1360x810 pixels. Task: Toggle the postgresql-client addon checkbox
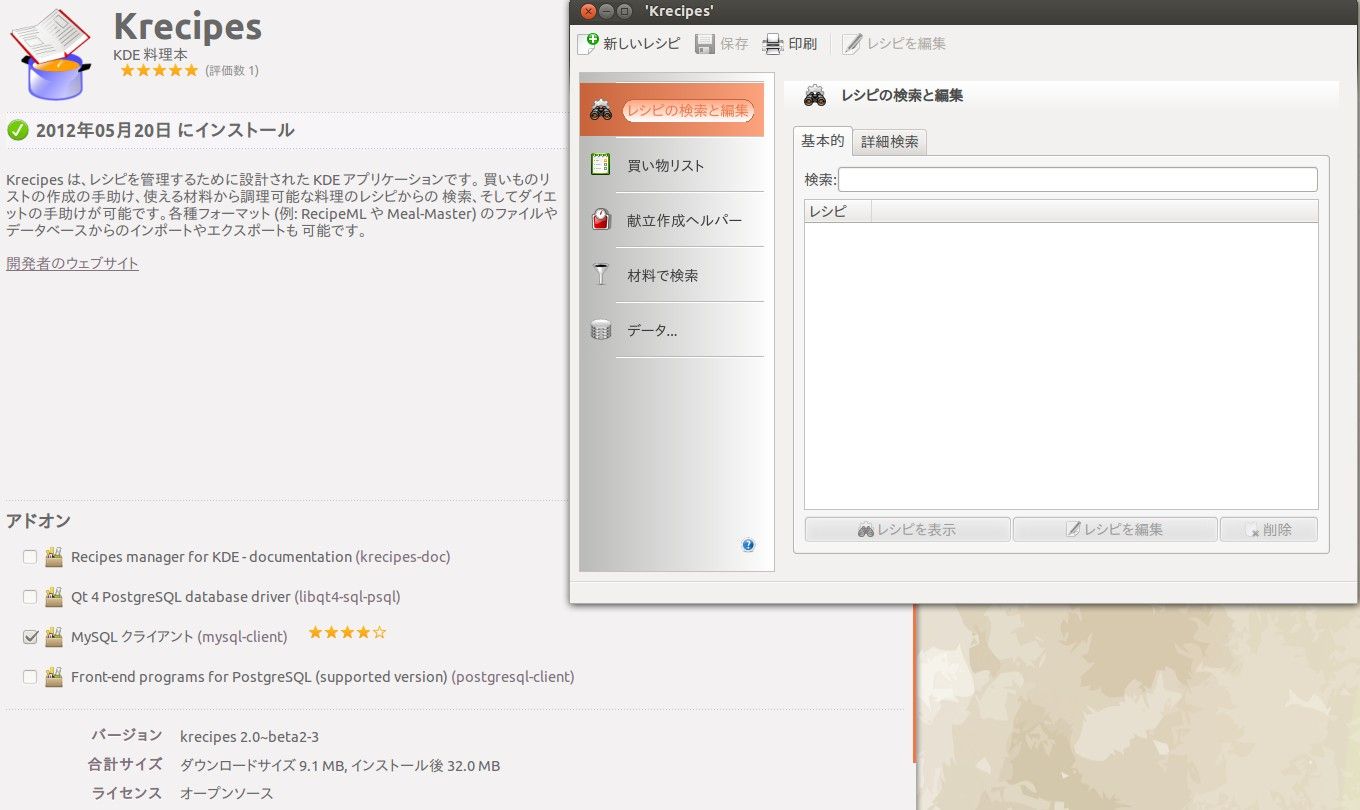[30, 677]
